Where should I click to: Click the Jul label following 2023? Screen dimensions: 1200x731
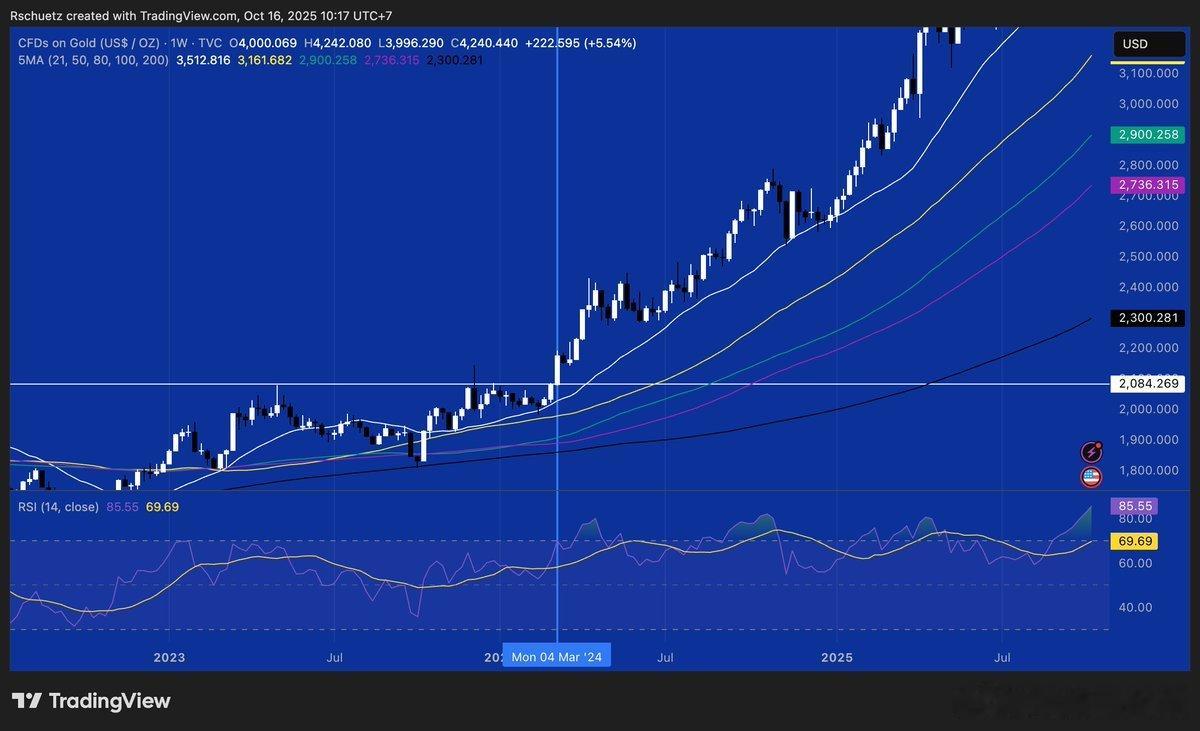(336, 658)
